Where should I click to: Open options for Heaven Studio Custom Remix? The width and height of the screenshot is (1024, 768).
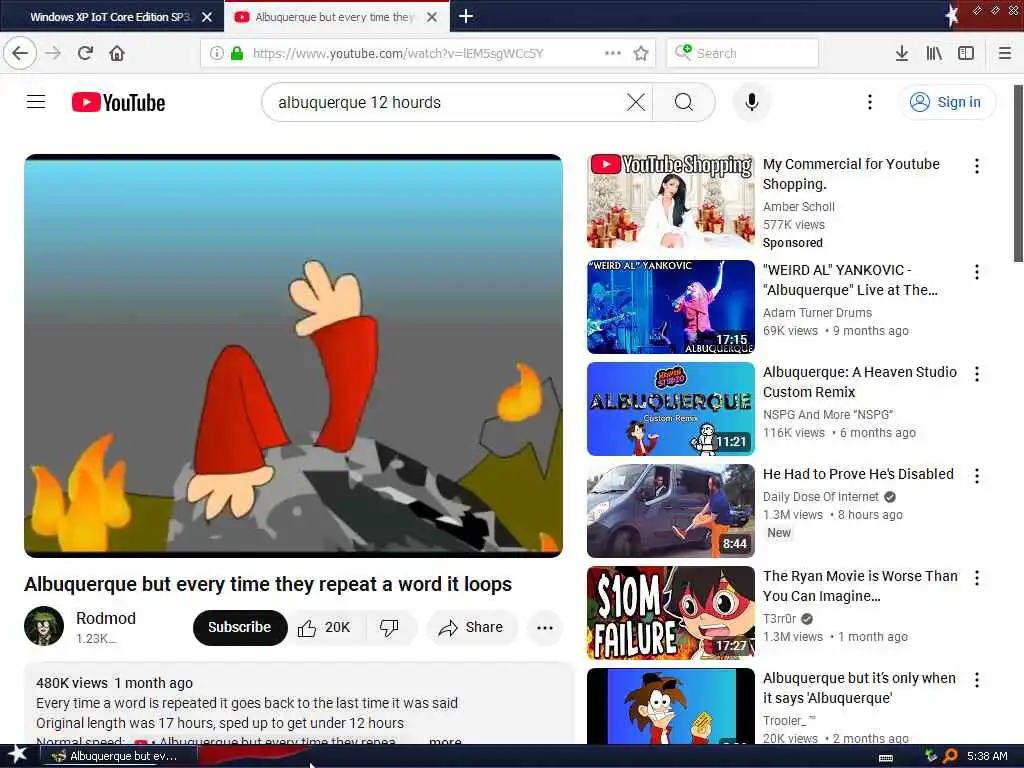click(x=976, y=374)
